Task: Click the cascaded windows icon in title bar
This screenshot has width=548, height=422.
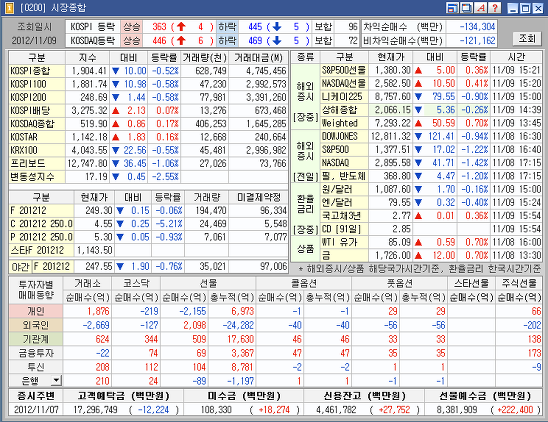Action: pyautogui.click(x=467, y=8)
